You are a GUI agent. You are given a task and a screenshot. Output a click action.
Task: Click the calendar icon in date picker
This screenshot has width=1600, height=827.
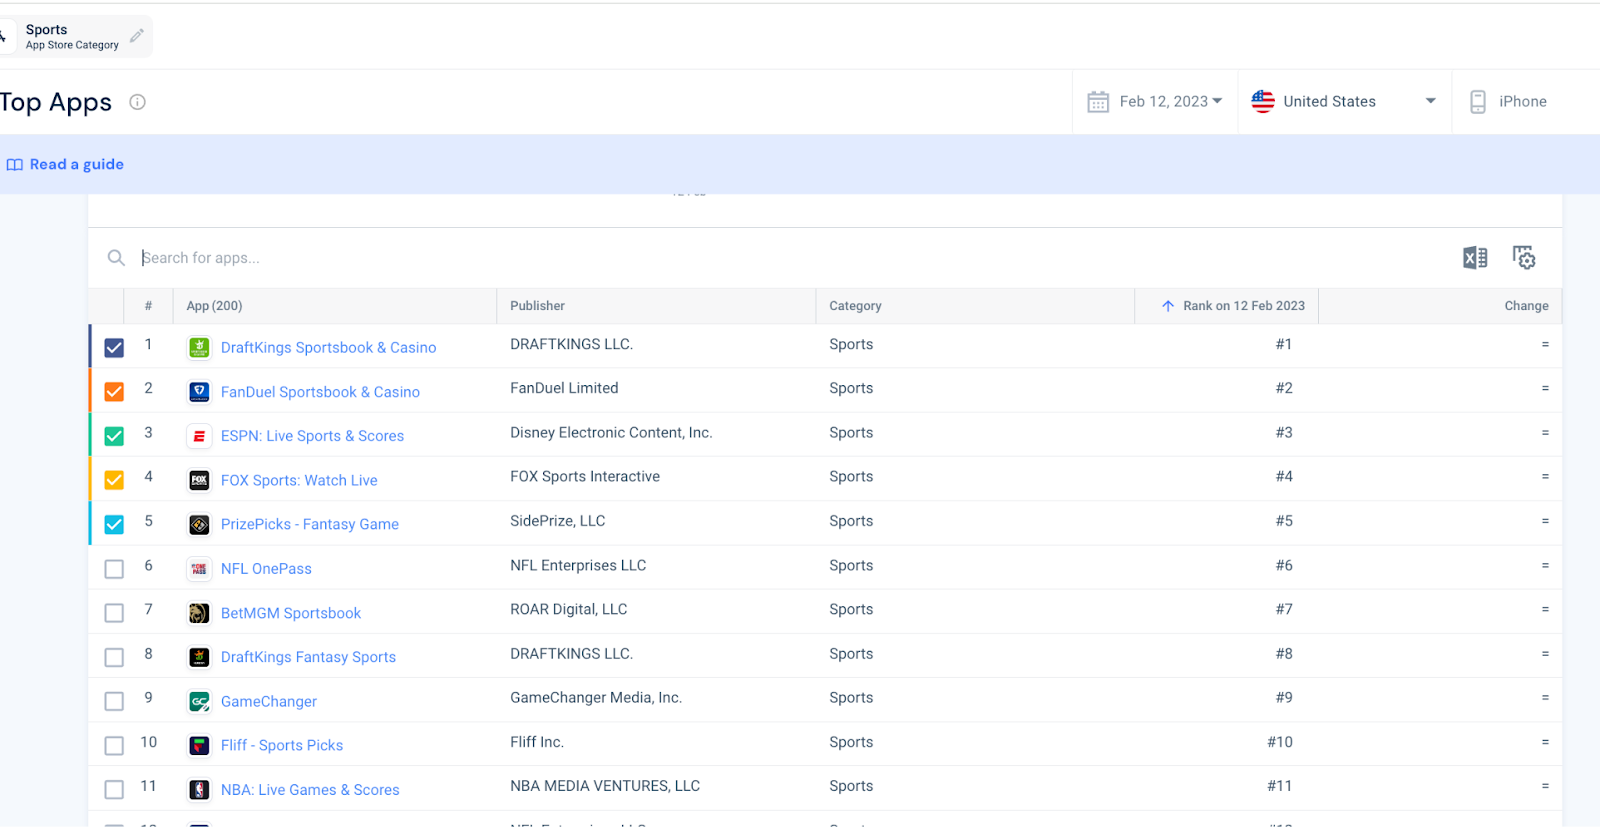point(1098,102)
